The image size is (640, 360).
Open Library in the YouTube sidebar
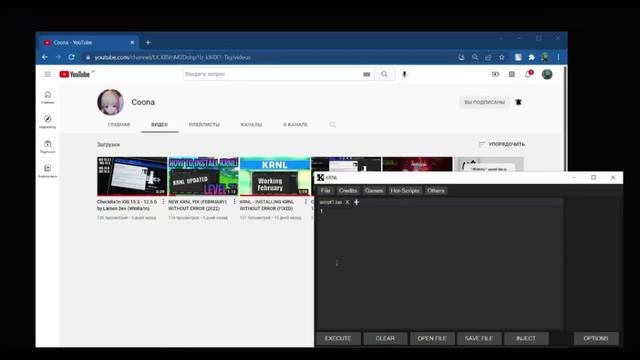[x=48, y=171]
